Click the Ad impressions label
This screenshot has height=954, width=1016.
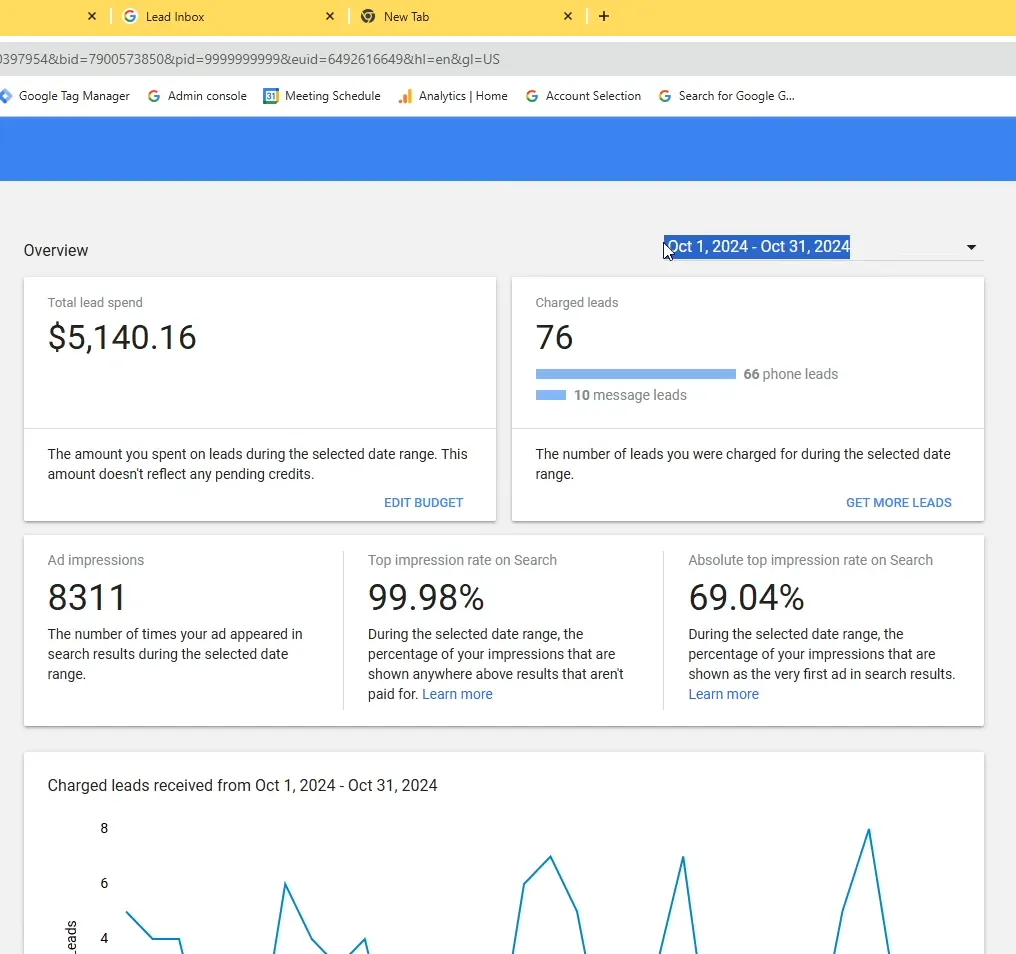96,560
